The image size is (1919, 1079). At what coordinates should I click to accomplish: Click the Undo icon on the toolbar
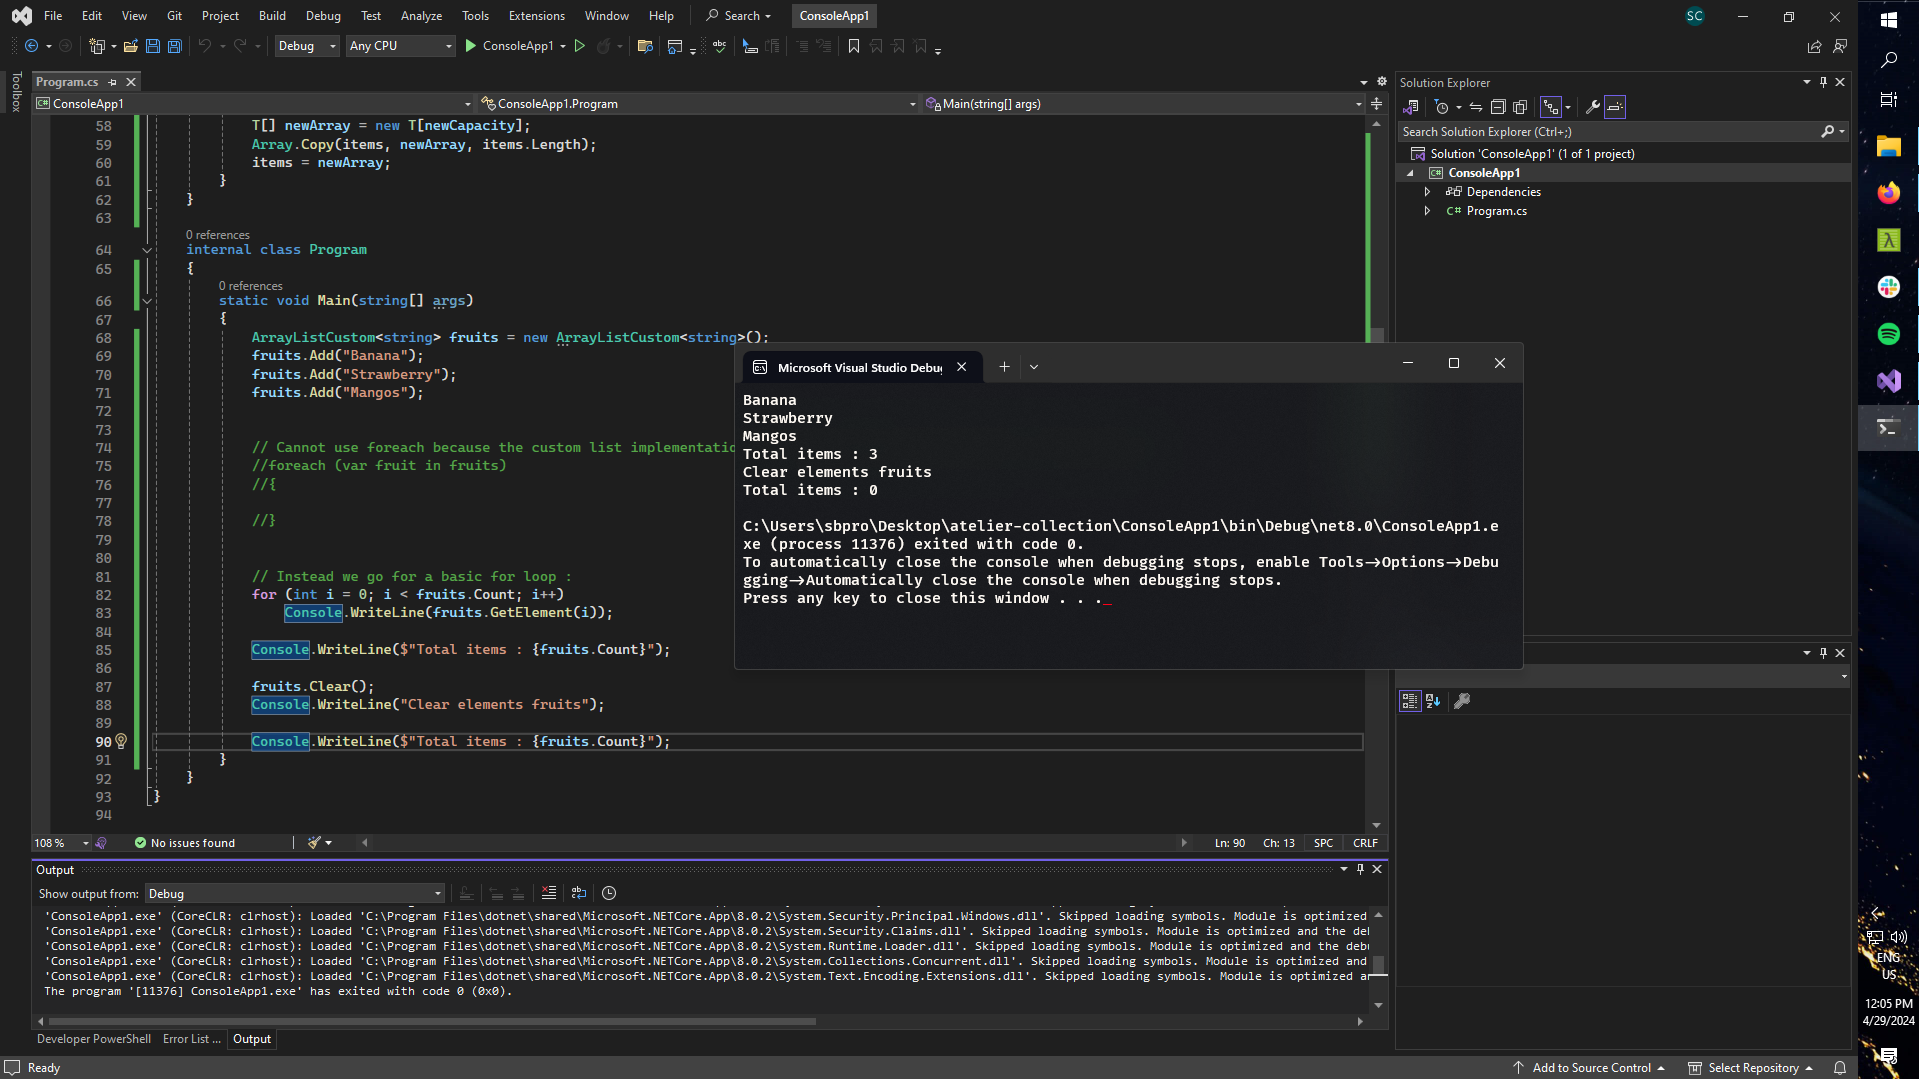pos(203,46)
